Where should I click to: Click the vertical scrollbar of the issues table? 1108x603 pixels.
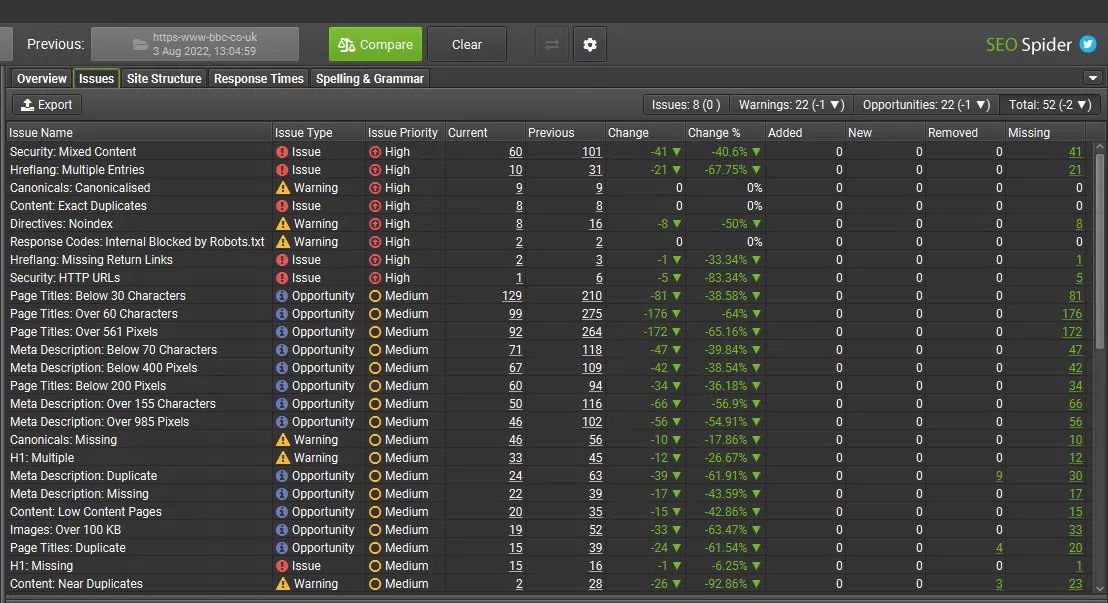[1100, 250]
